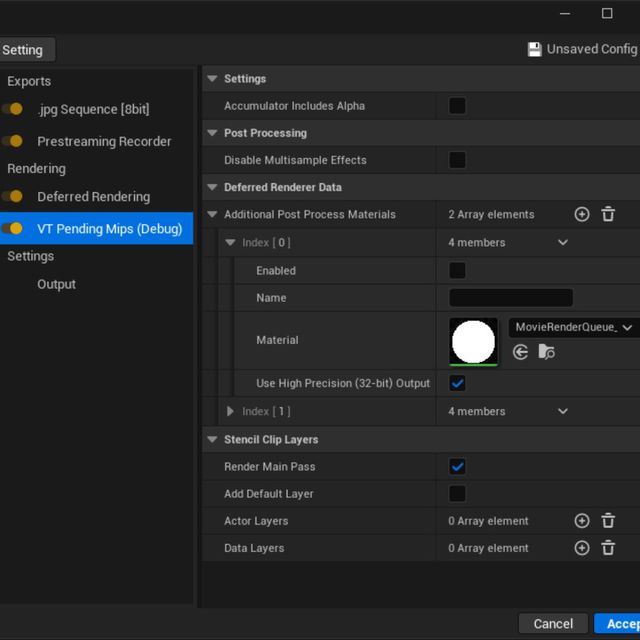Expand Index [ 1 ] array entry
Screen dimensions: 640x640
click(x=230, y=411)
